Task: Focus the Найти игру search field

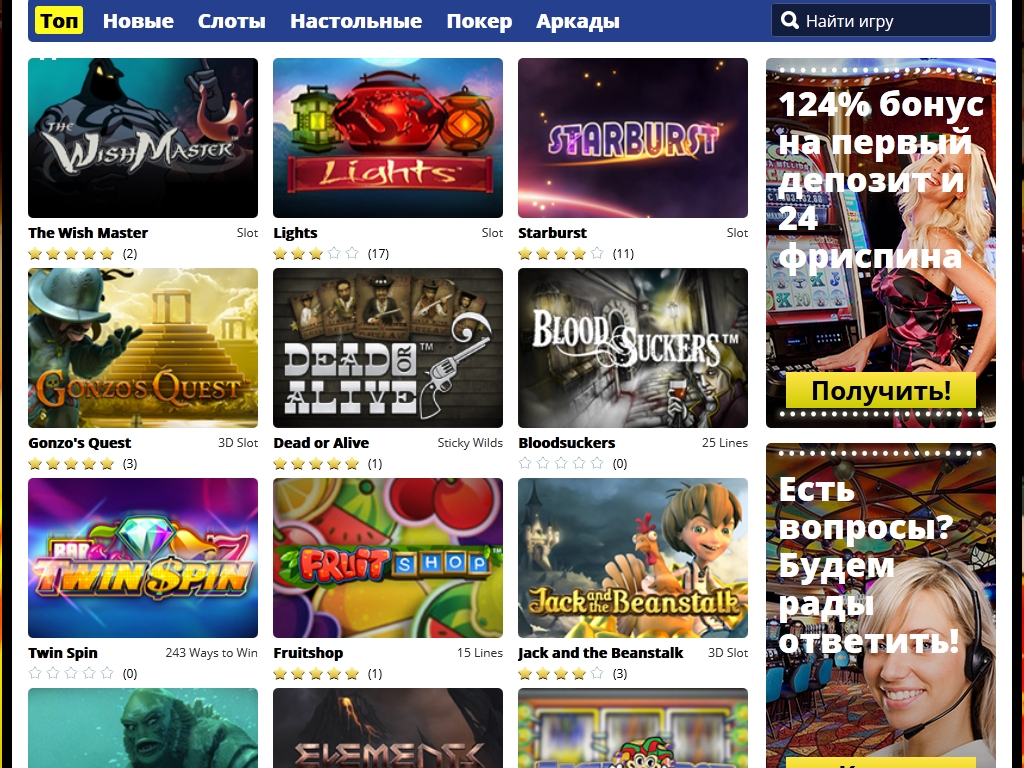Action: pos(881,21)
